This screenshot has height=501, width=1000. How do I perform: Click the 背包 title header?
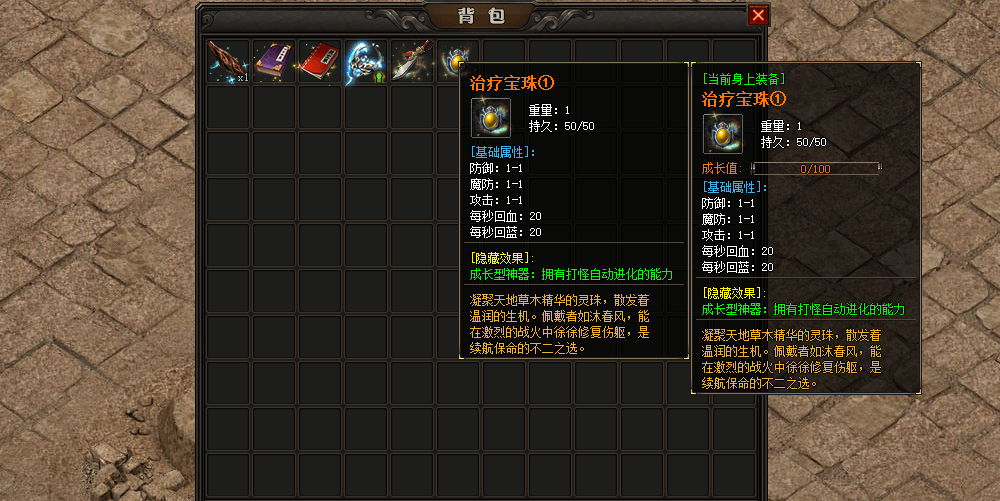pyautogui.click(x=481, y=16)
